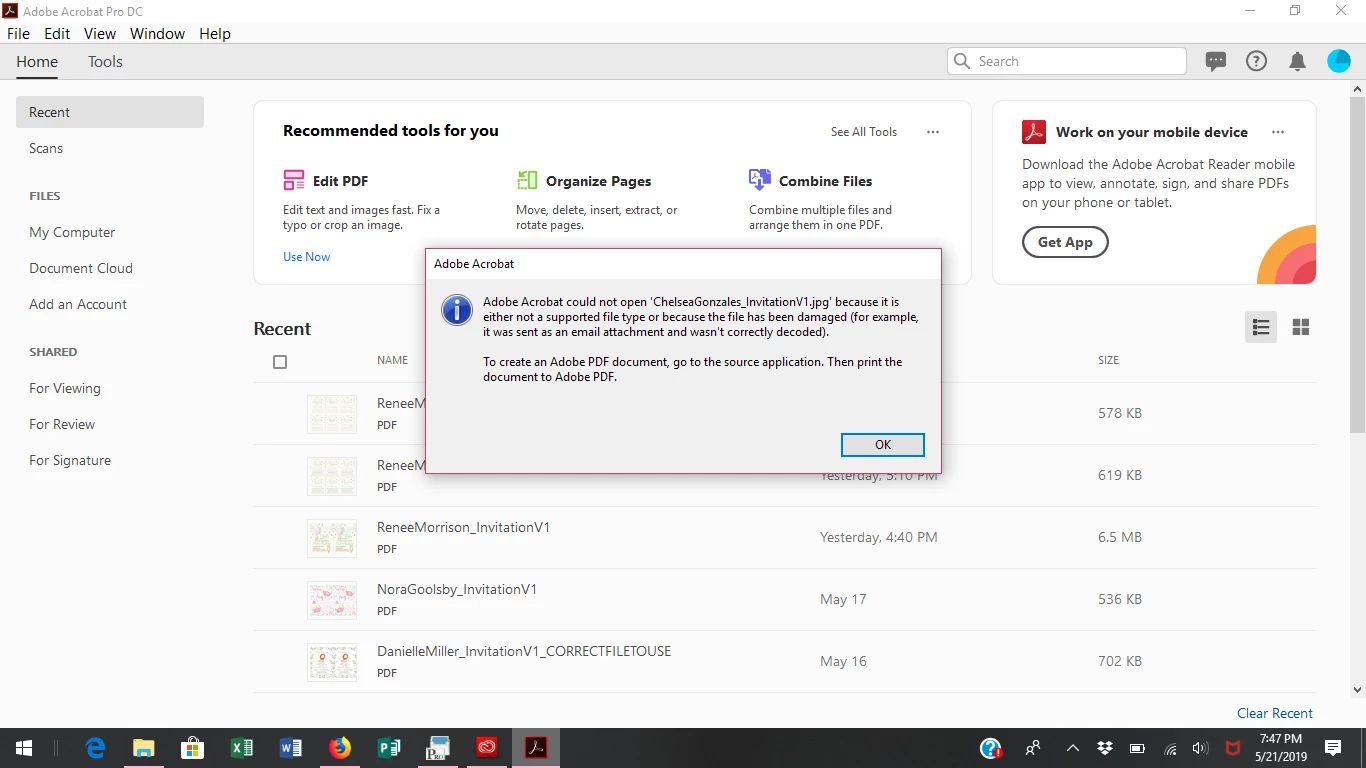Switch to list view
The width and height of the screenshot is (1366, 768).
click(x=1261, y=327)
